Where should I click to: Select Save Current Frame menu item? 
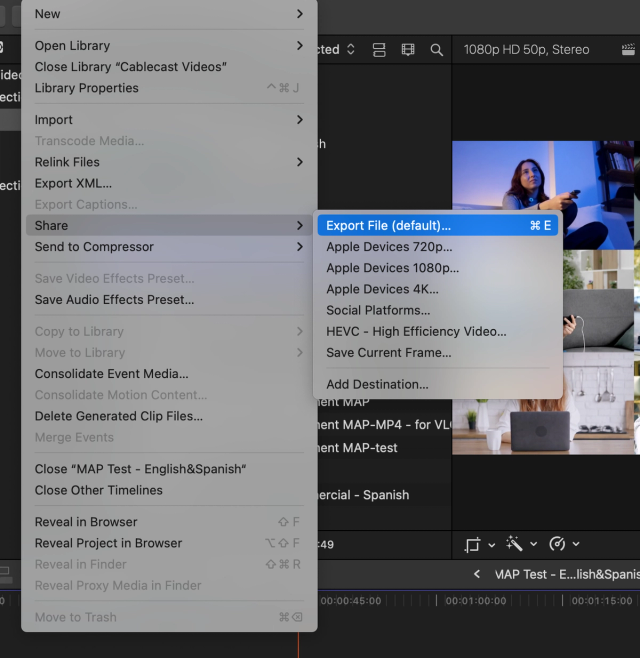(x=388, y=352)
